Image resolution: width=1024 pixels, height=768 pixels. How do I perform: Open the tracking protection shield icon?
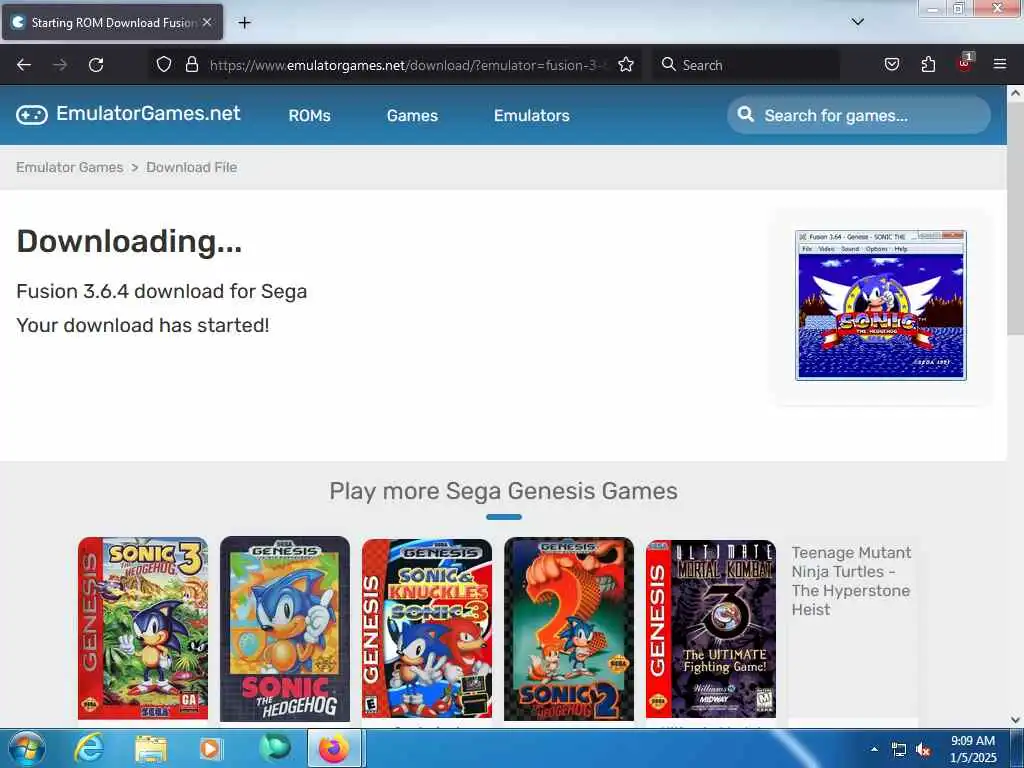164,64
